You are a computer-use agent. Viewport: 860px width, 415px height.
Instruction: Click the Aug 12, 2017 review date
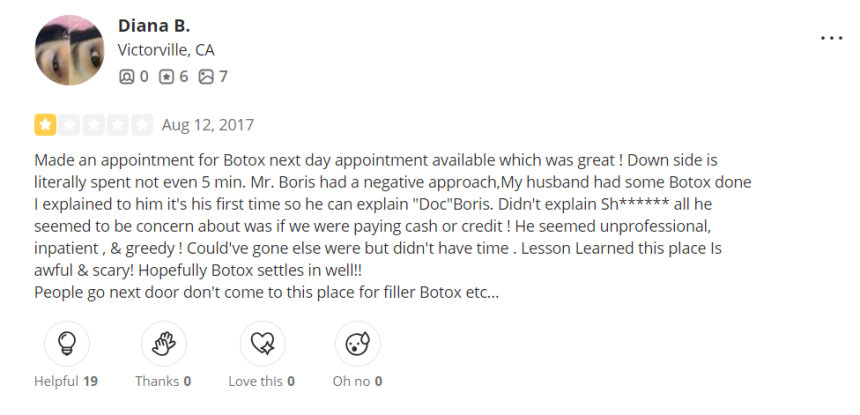click(x=208, y=125)
